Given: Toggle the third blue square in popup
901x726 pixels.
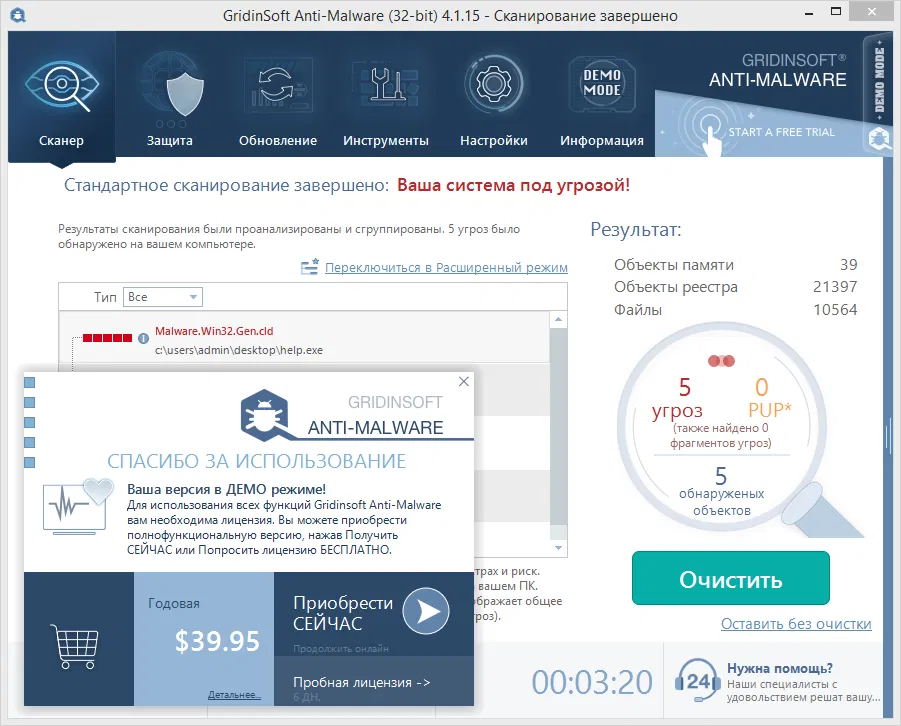Looking at the screenshot, I should tap(30, 422).
